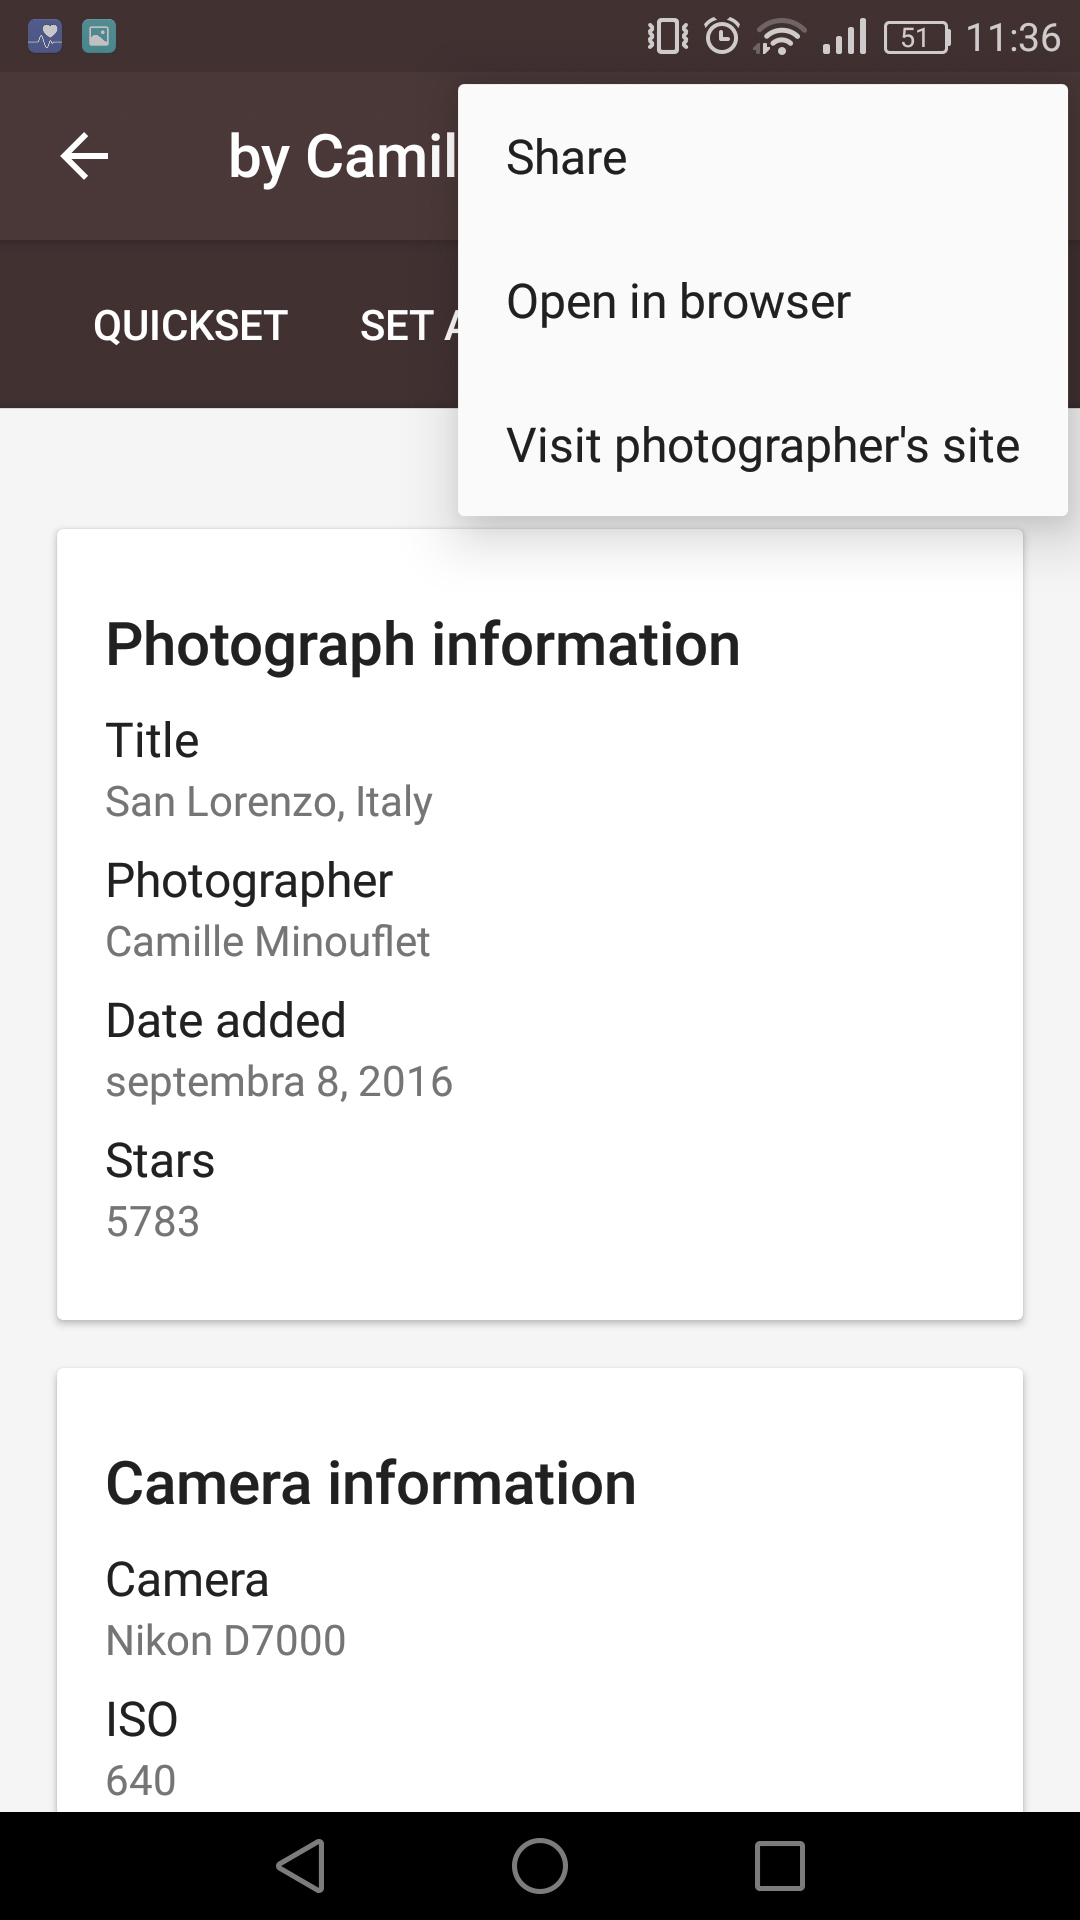
Task: Tap the Photograph information card heading
Action: [423, 644]
